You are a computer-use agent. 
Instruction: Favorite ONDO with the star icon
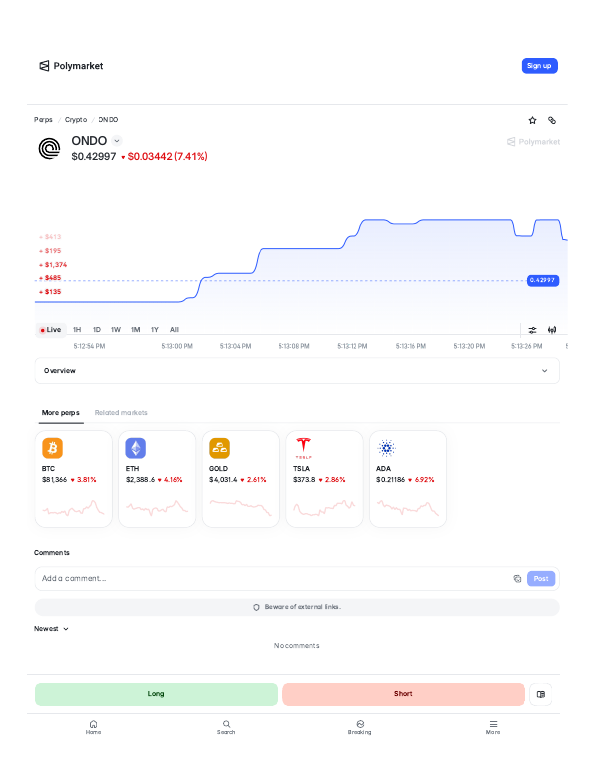532,120
